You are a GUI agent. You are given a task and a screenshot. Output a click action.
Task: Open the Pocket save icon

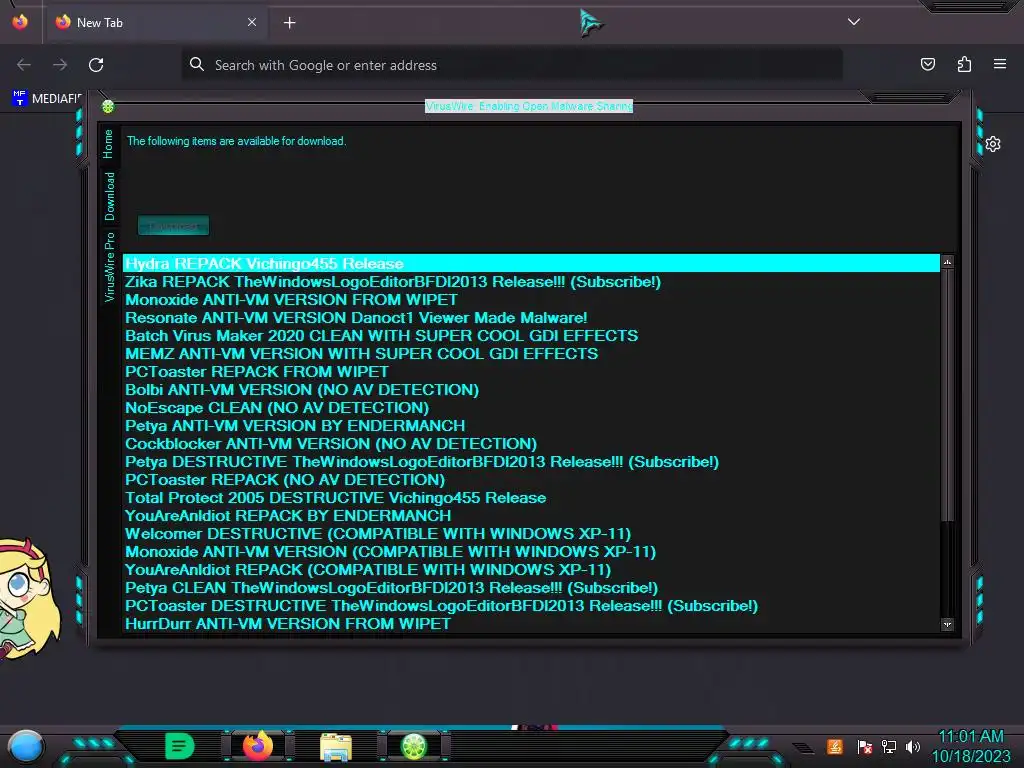click(927, 64)
